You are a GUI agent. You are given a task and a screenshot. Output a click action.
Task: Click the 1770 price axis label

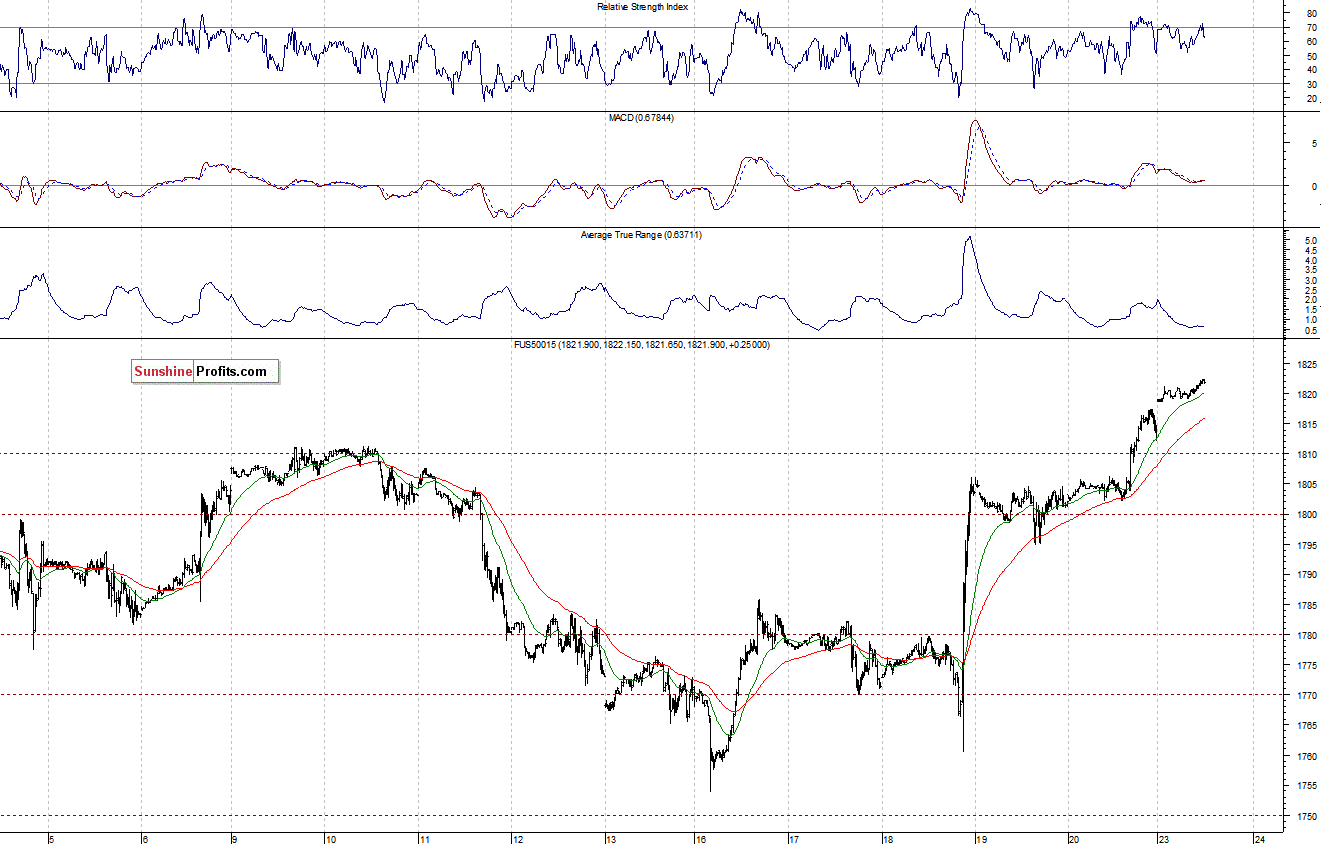tap(1307, 695)
